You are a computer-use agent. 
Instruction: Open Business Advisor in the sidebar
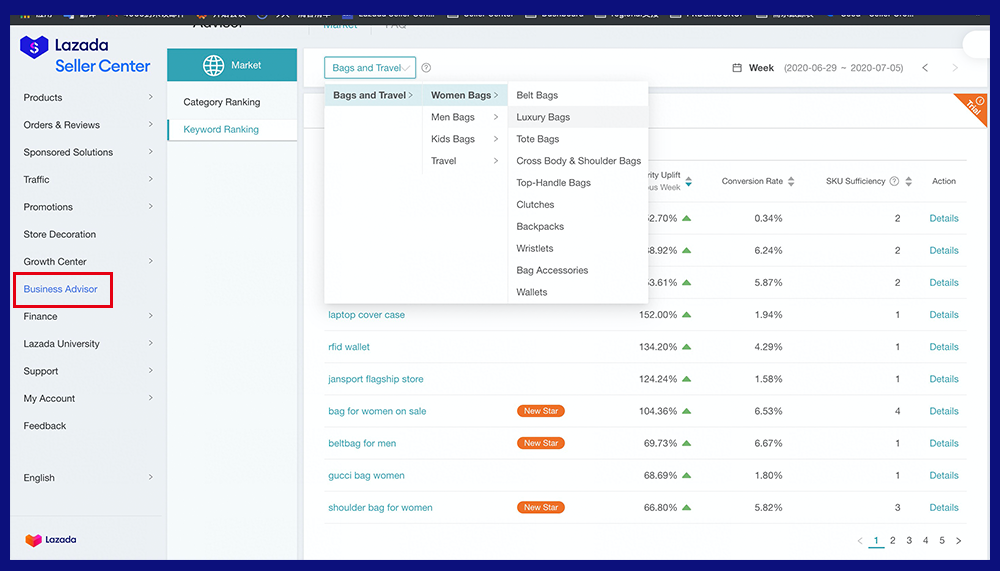click(x=61, y=289)
